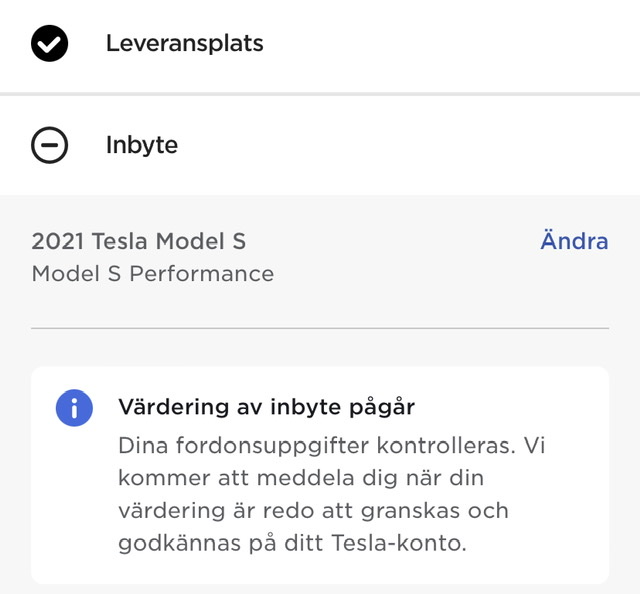Click the word Leveransplats in section title
This screenshot has height=594, width=640.
(x=184, y=44)
